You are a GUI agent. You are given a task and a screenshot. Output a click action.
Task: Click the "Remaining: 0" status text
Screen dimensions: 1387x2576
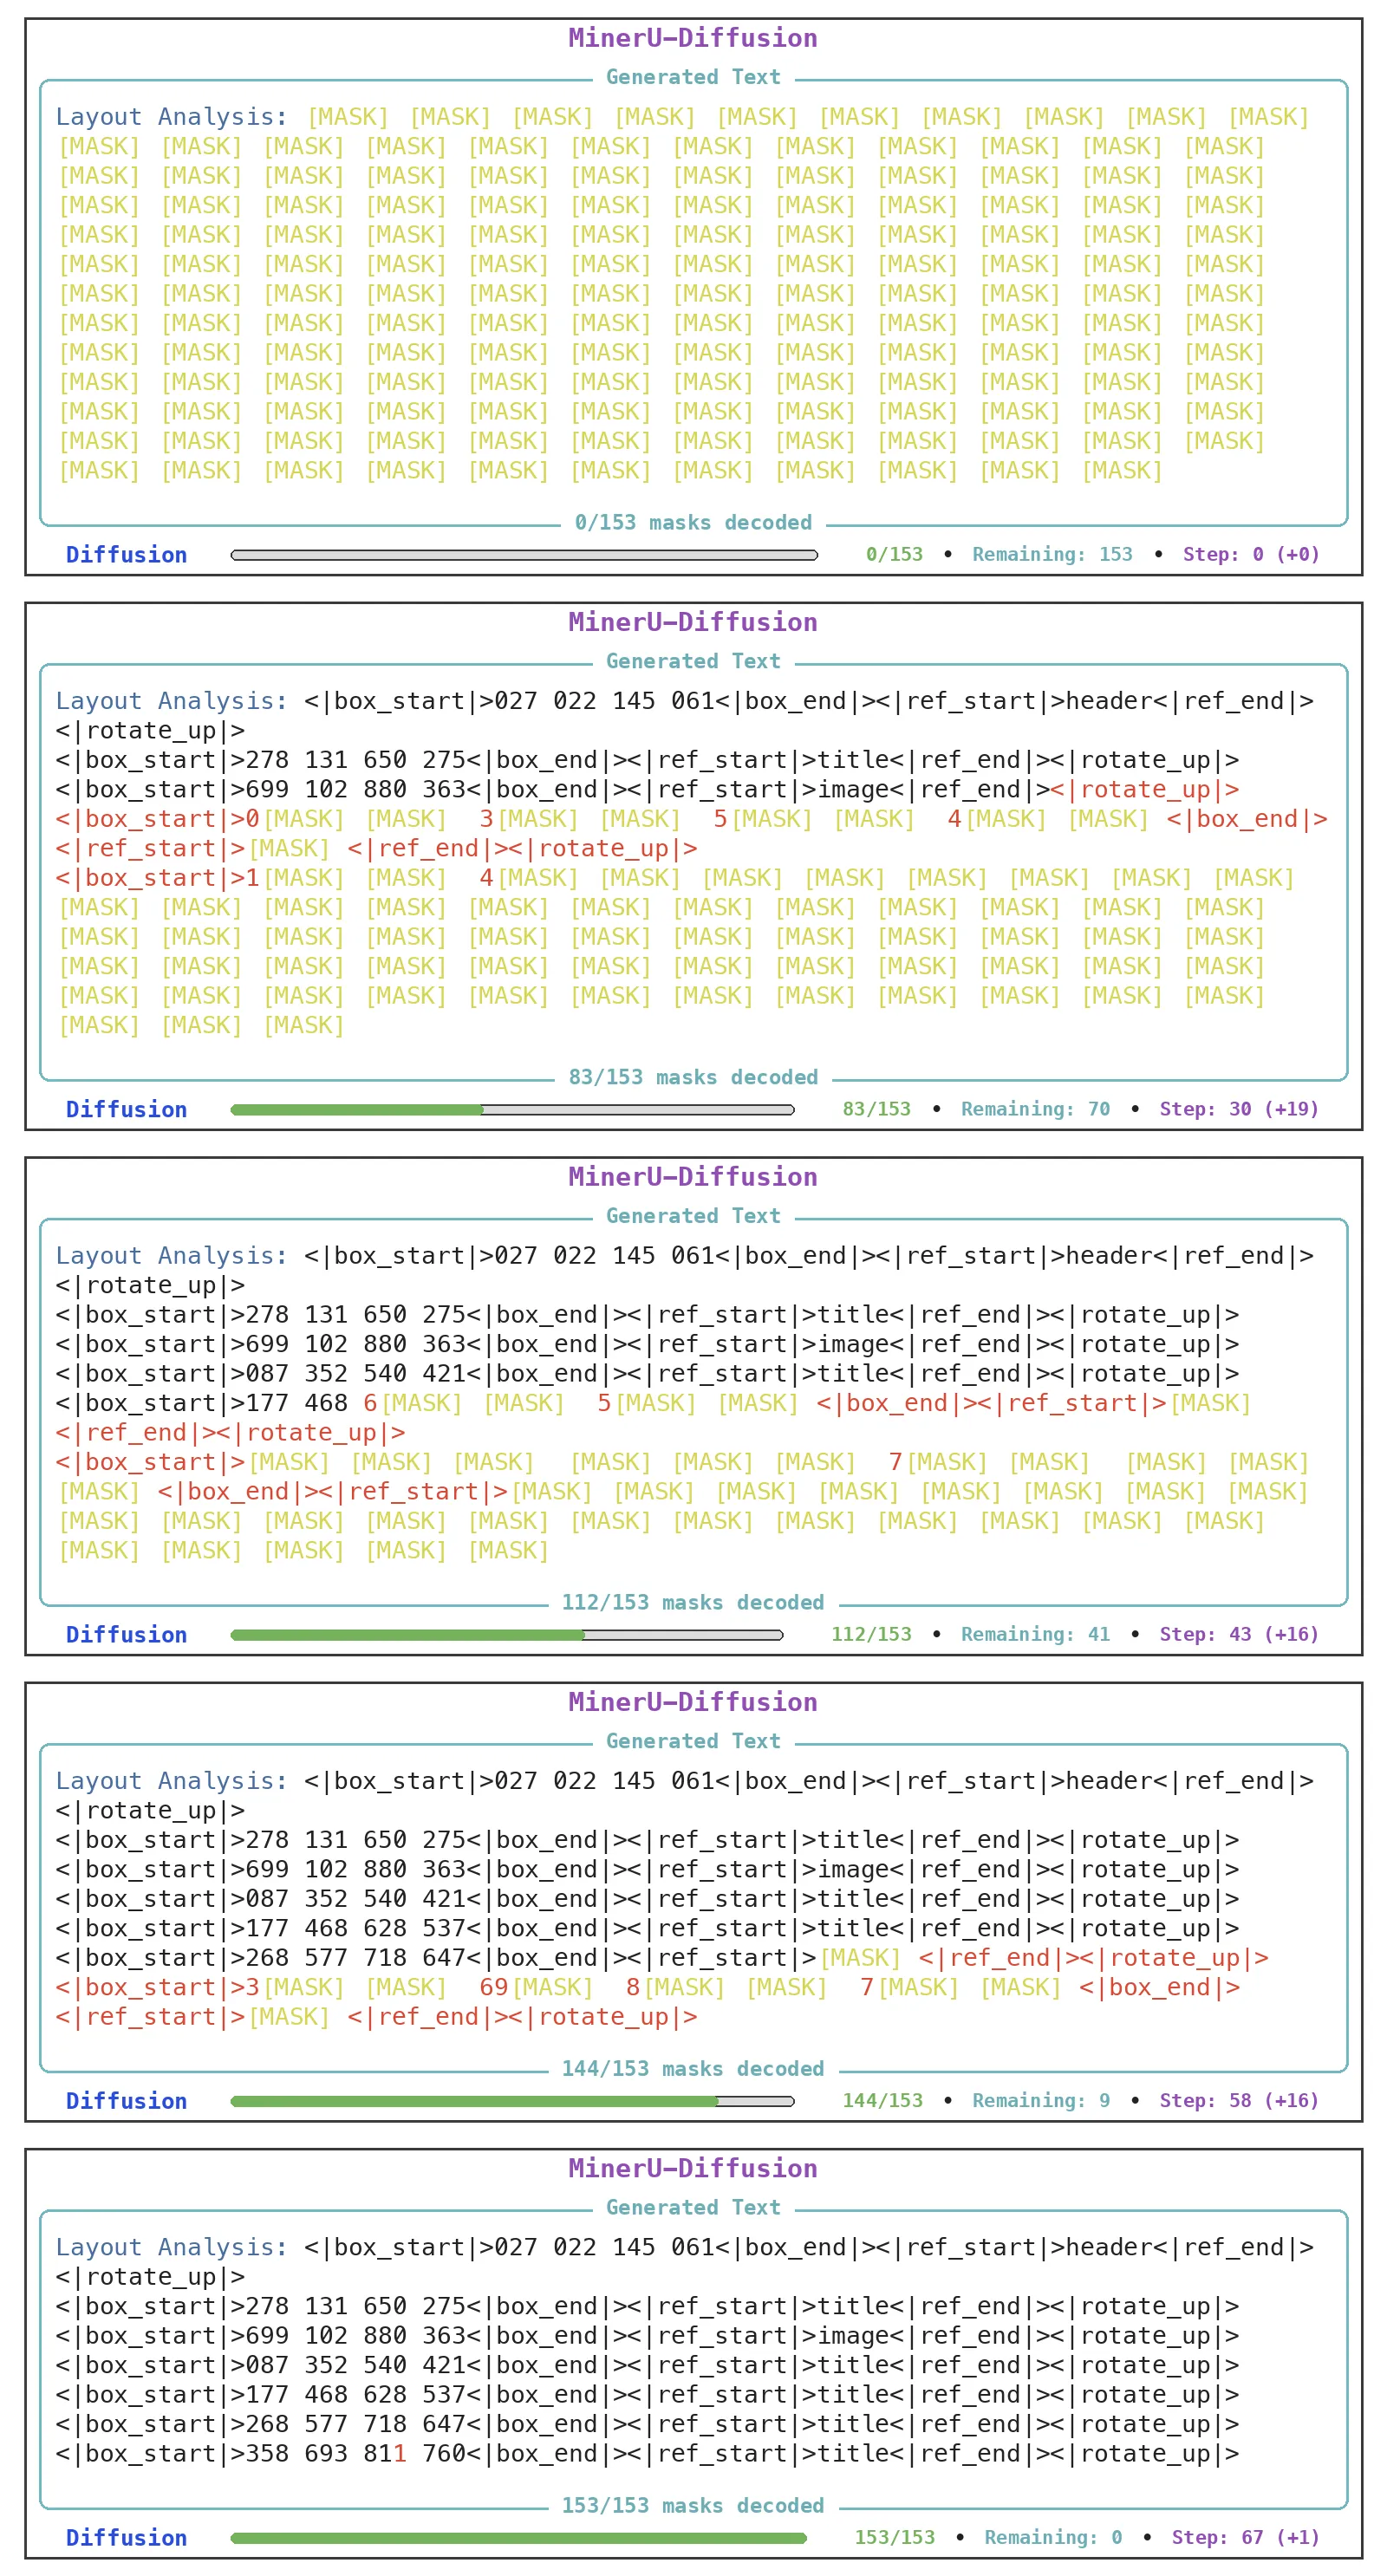[x=1053, y=2537]
